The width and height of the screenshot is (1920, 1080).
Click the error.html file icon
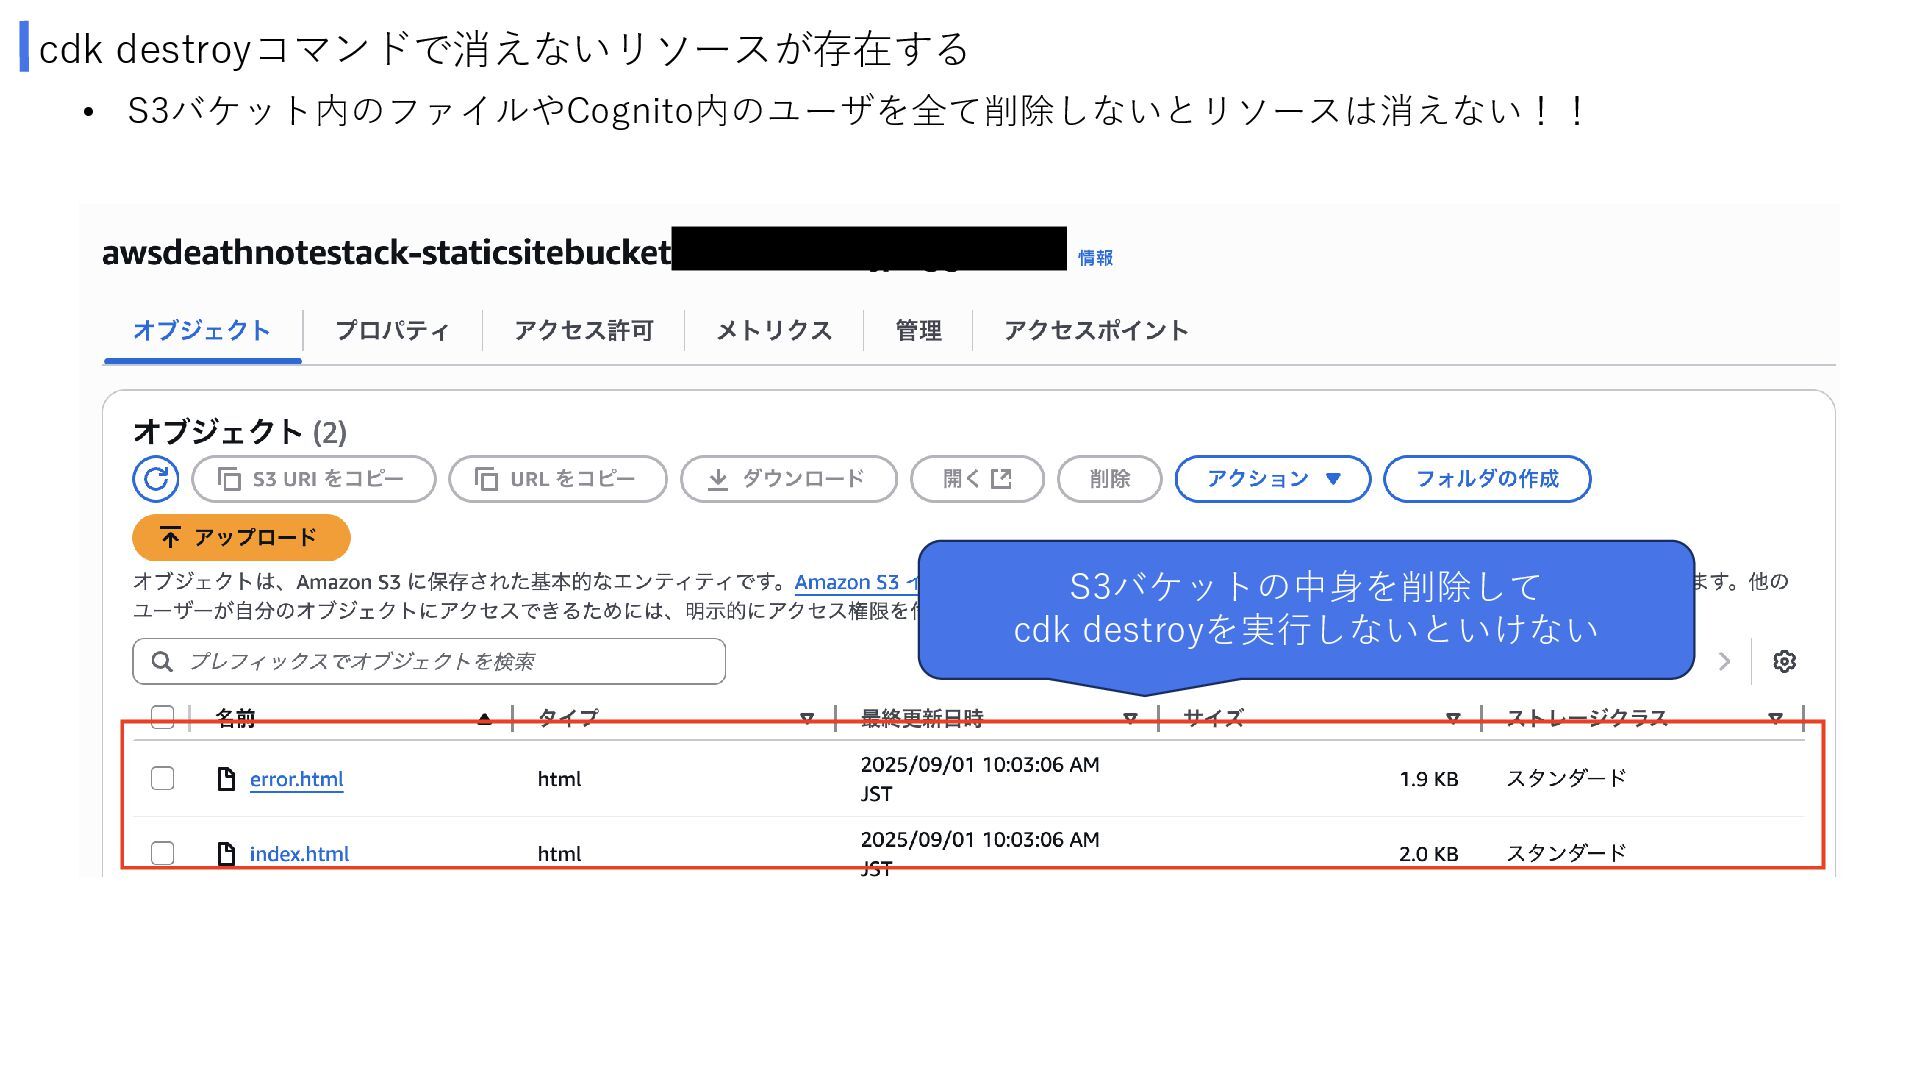pyautogui.click(x=227, y=779)
